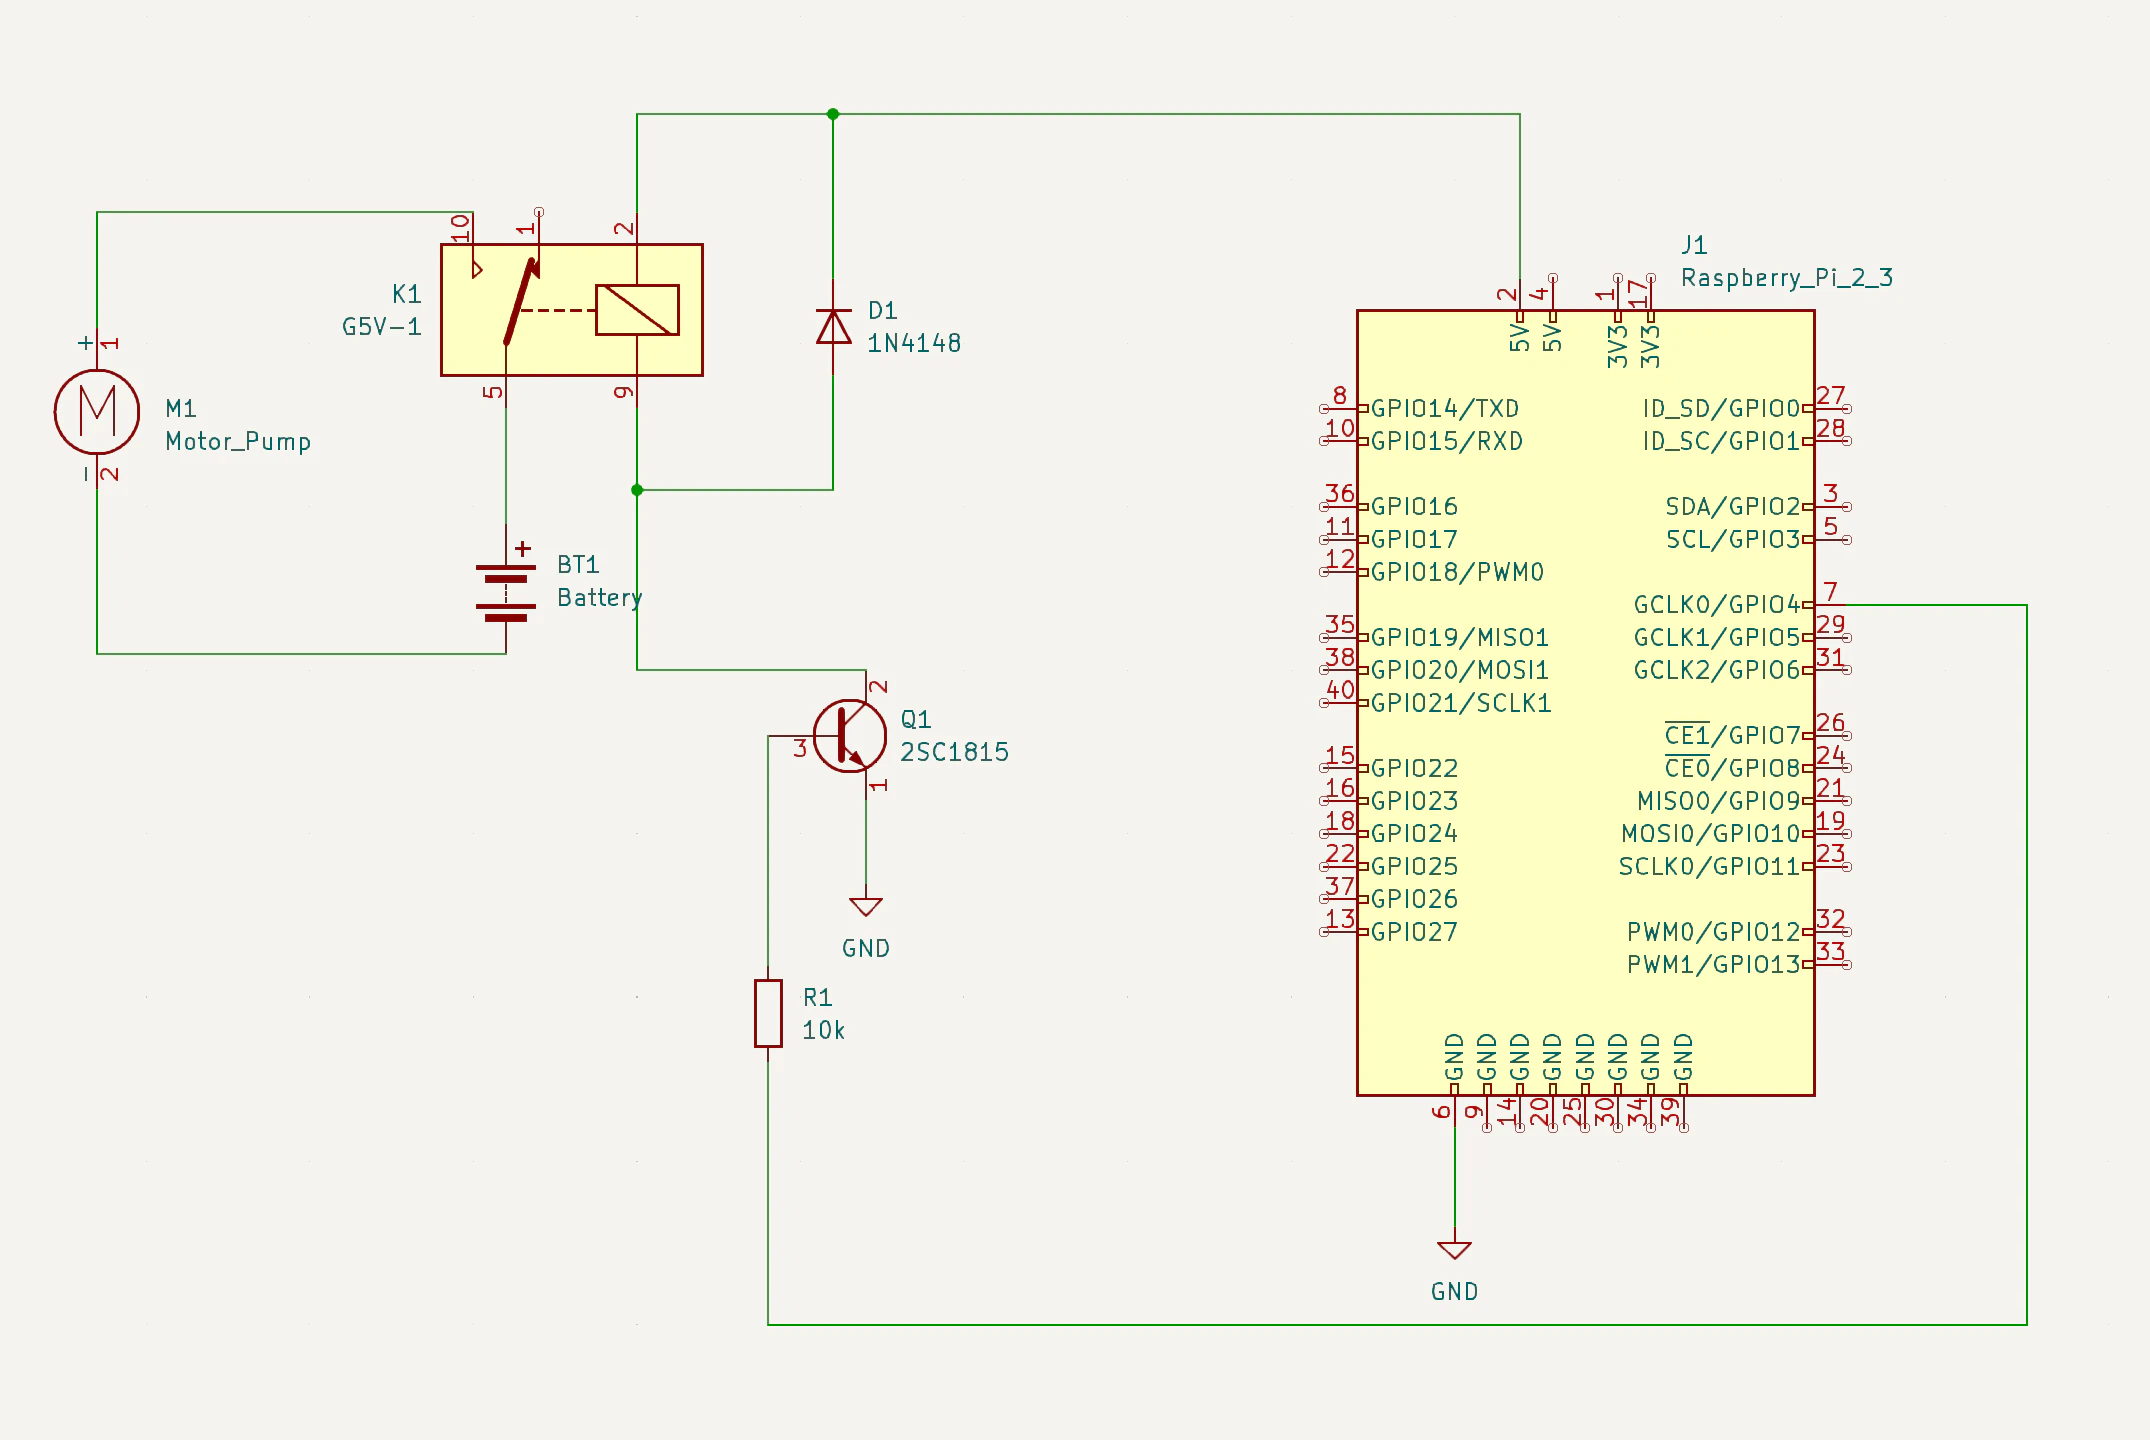Click the 'GPIO14/TXD' pin label
This screenshot has width=2150, height=1440.
[x=1445, y=409]
